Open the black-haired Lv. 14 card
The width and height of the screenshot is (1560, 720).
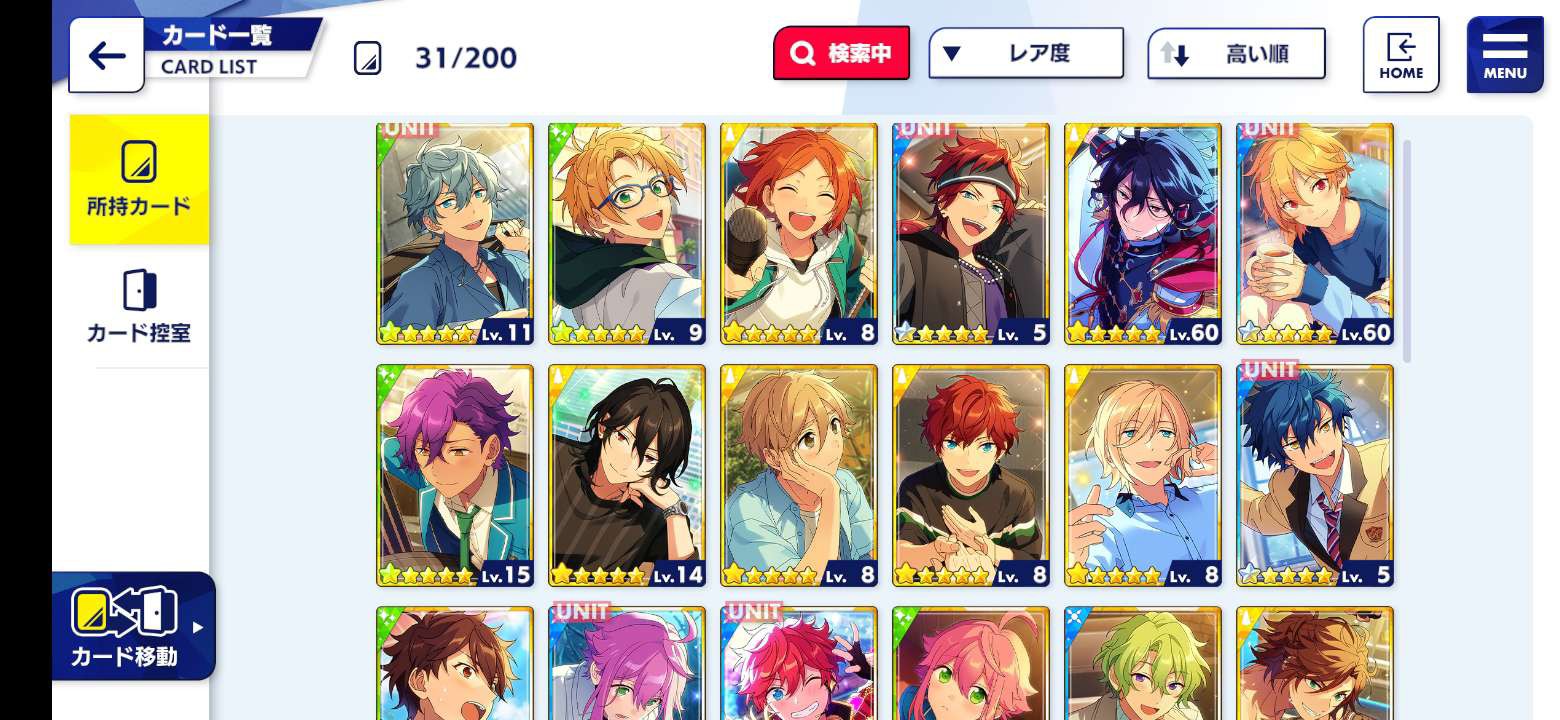(x=627, y=476)
